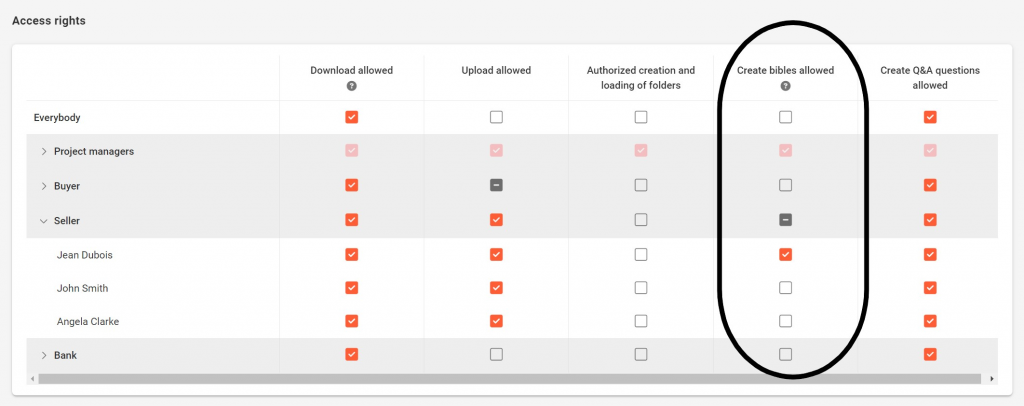Viewport: 1024px width, 406px height.
Task: Check folder creation for Jean Dubois
Action: [641, 254]
